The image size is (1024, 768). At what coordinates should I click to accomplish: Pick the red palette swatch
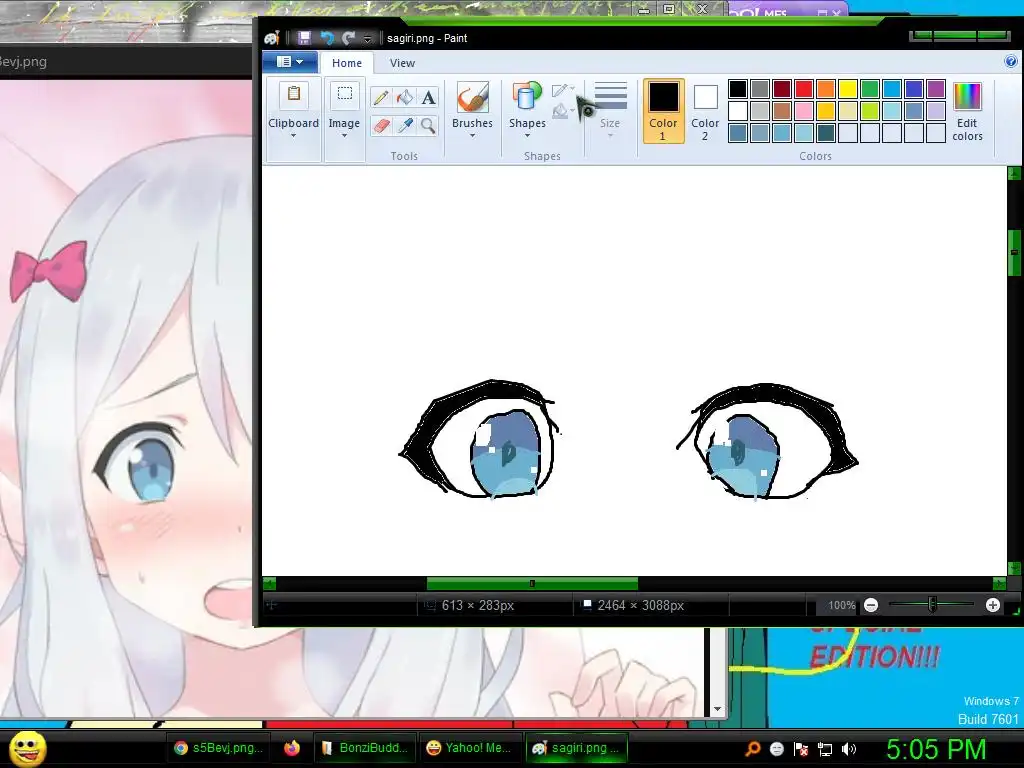click(804, 89)
